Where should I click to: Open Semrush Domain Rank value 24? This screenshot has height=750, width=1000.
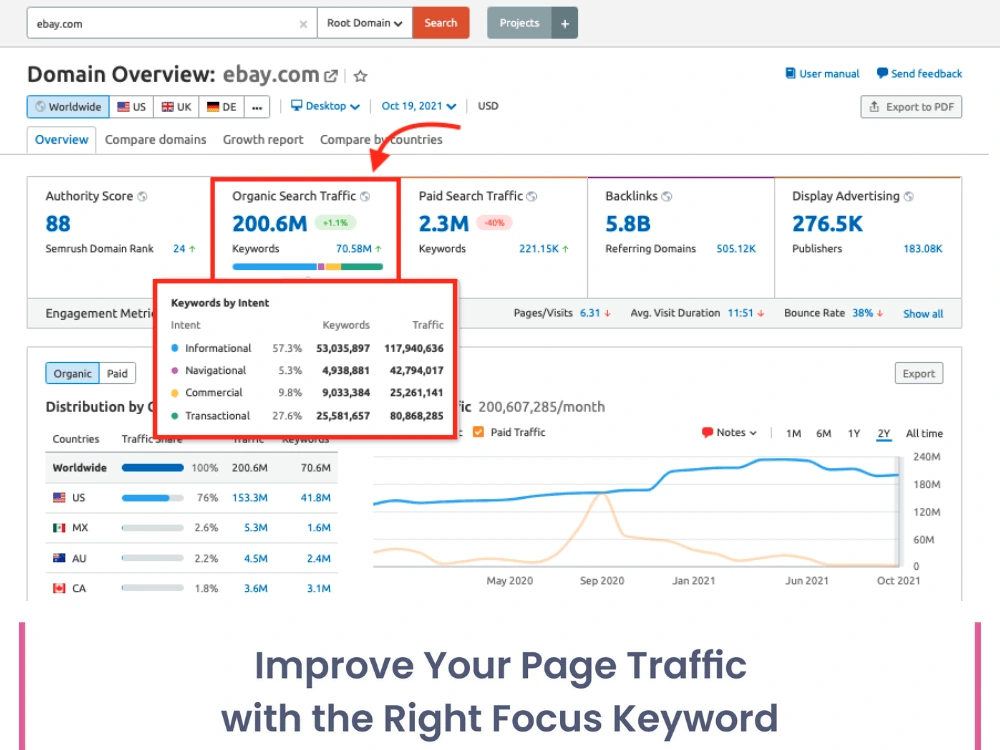click(179, 249)
